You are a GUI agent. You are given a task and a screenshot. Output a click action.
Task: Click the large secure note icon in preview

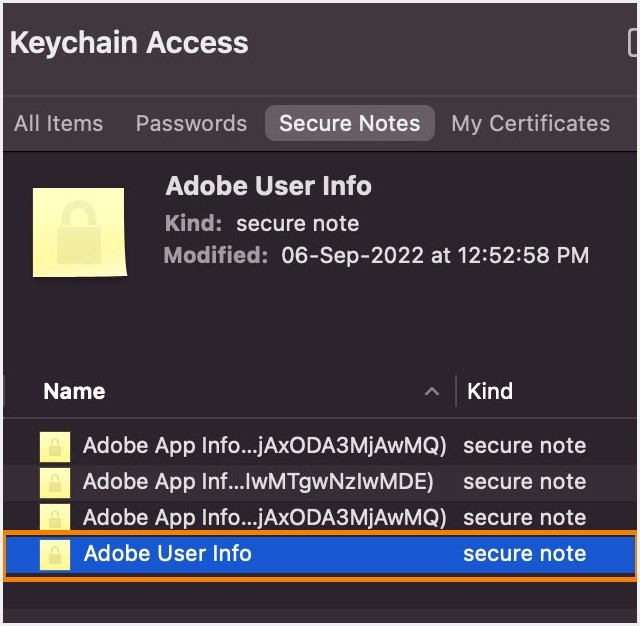point(79,232)
